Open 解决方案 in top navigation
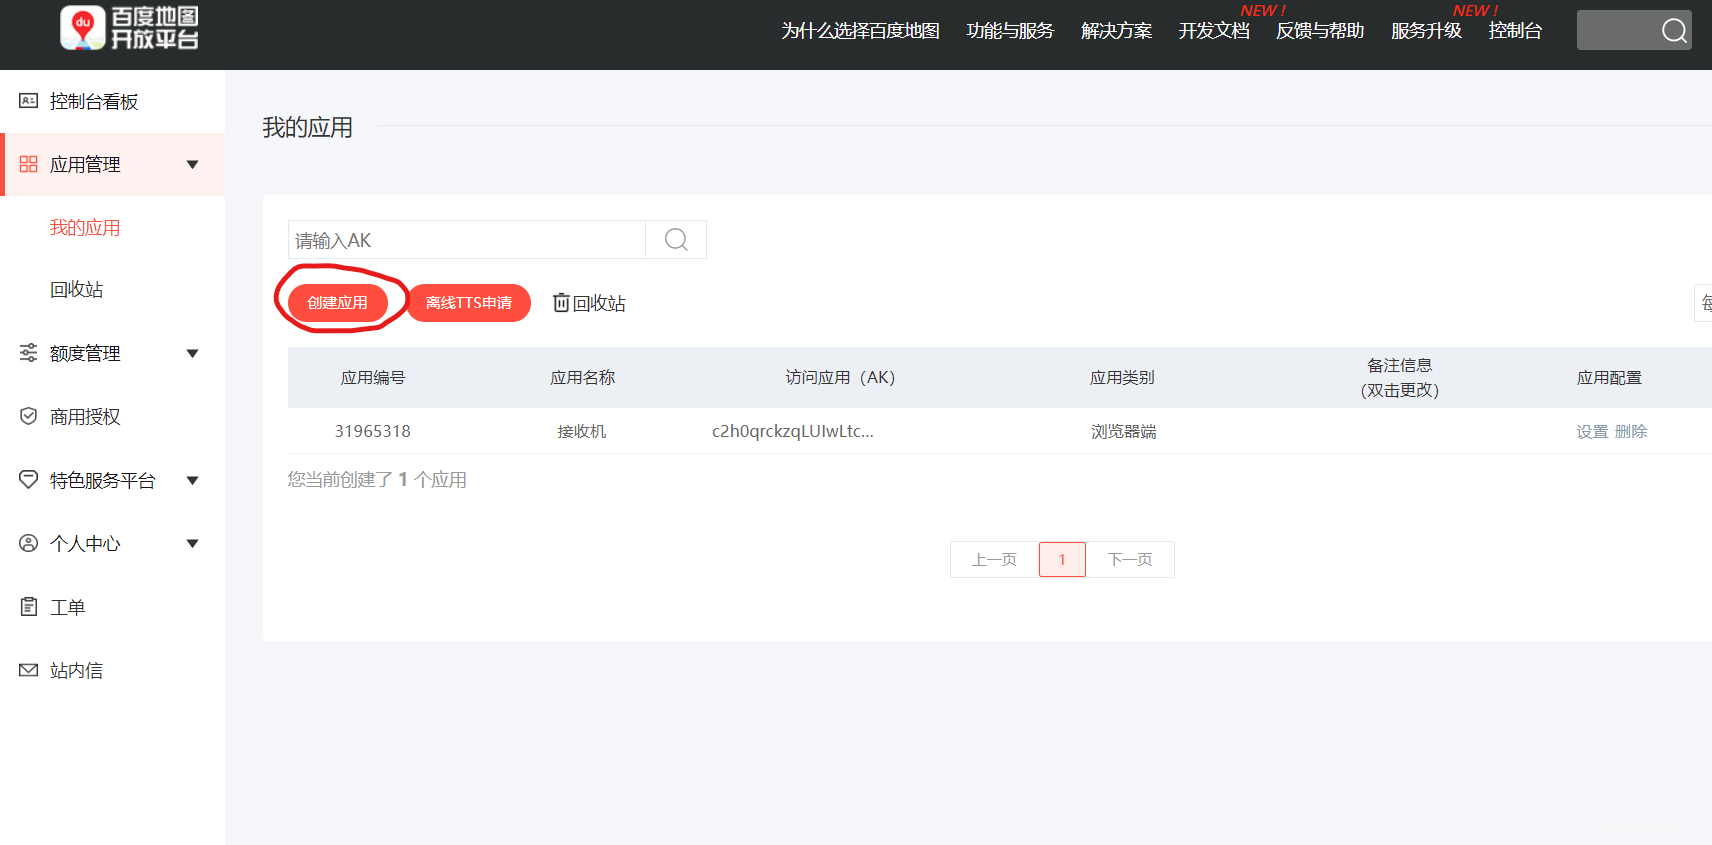 (x=1116, y=31)
